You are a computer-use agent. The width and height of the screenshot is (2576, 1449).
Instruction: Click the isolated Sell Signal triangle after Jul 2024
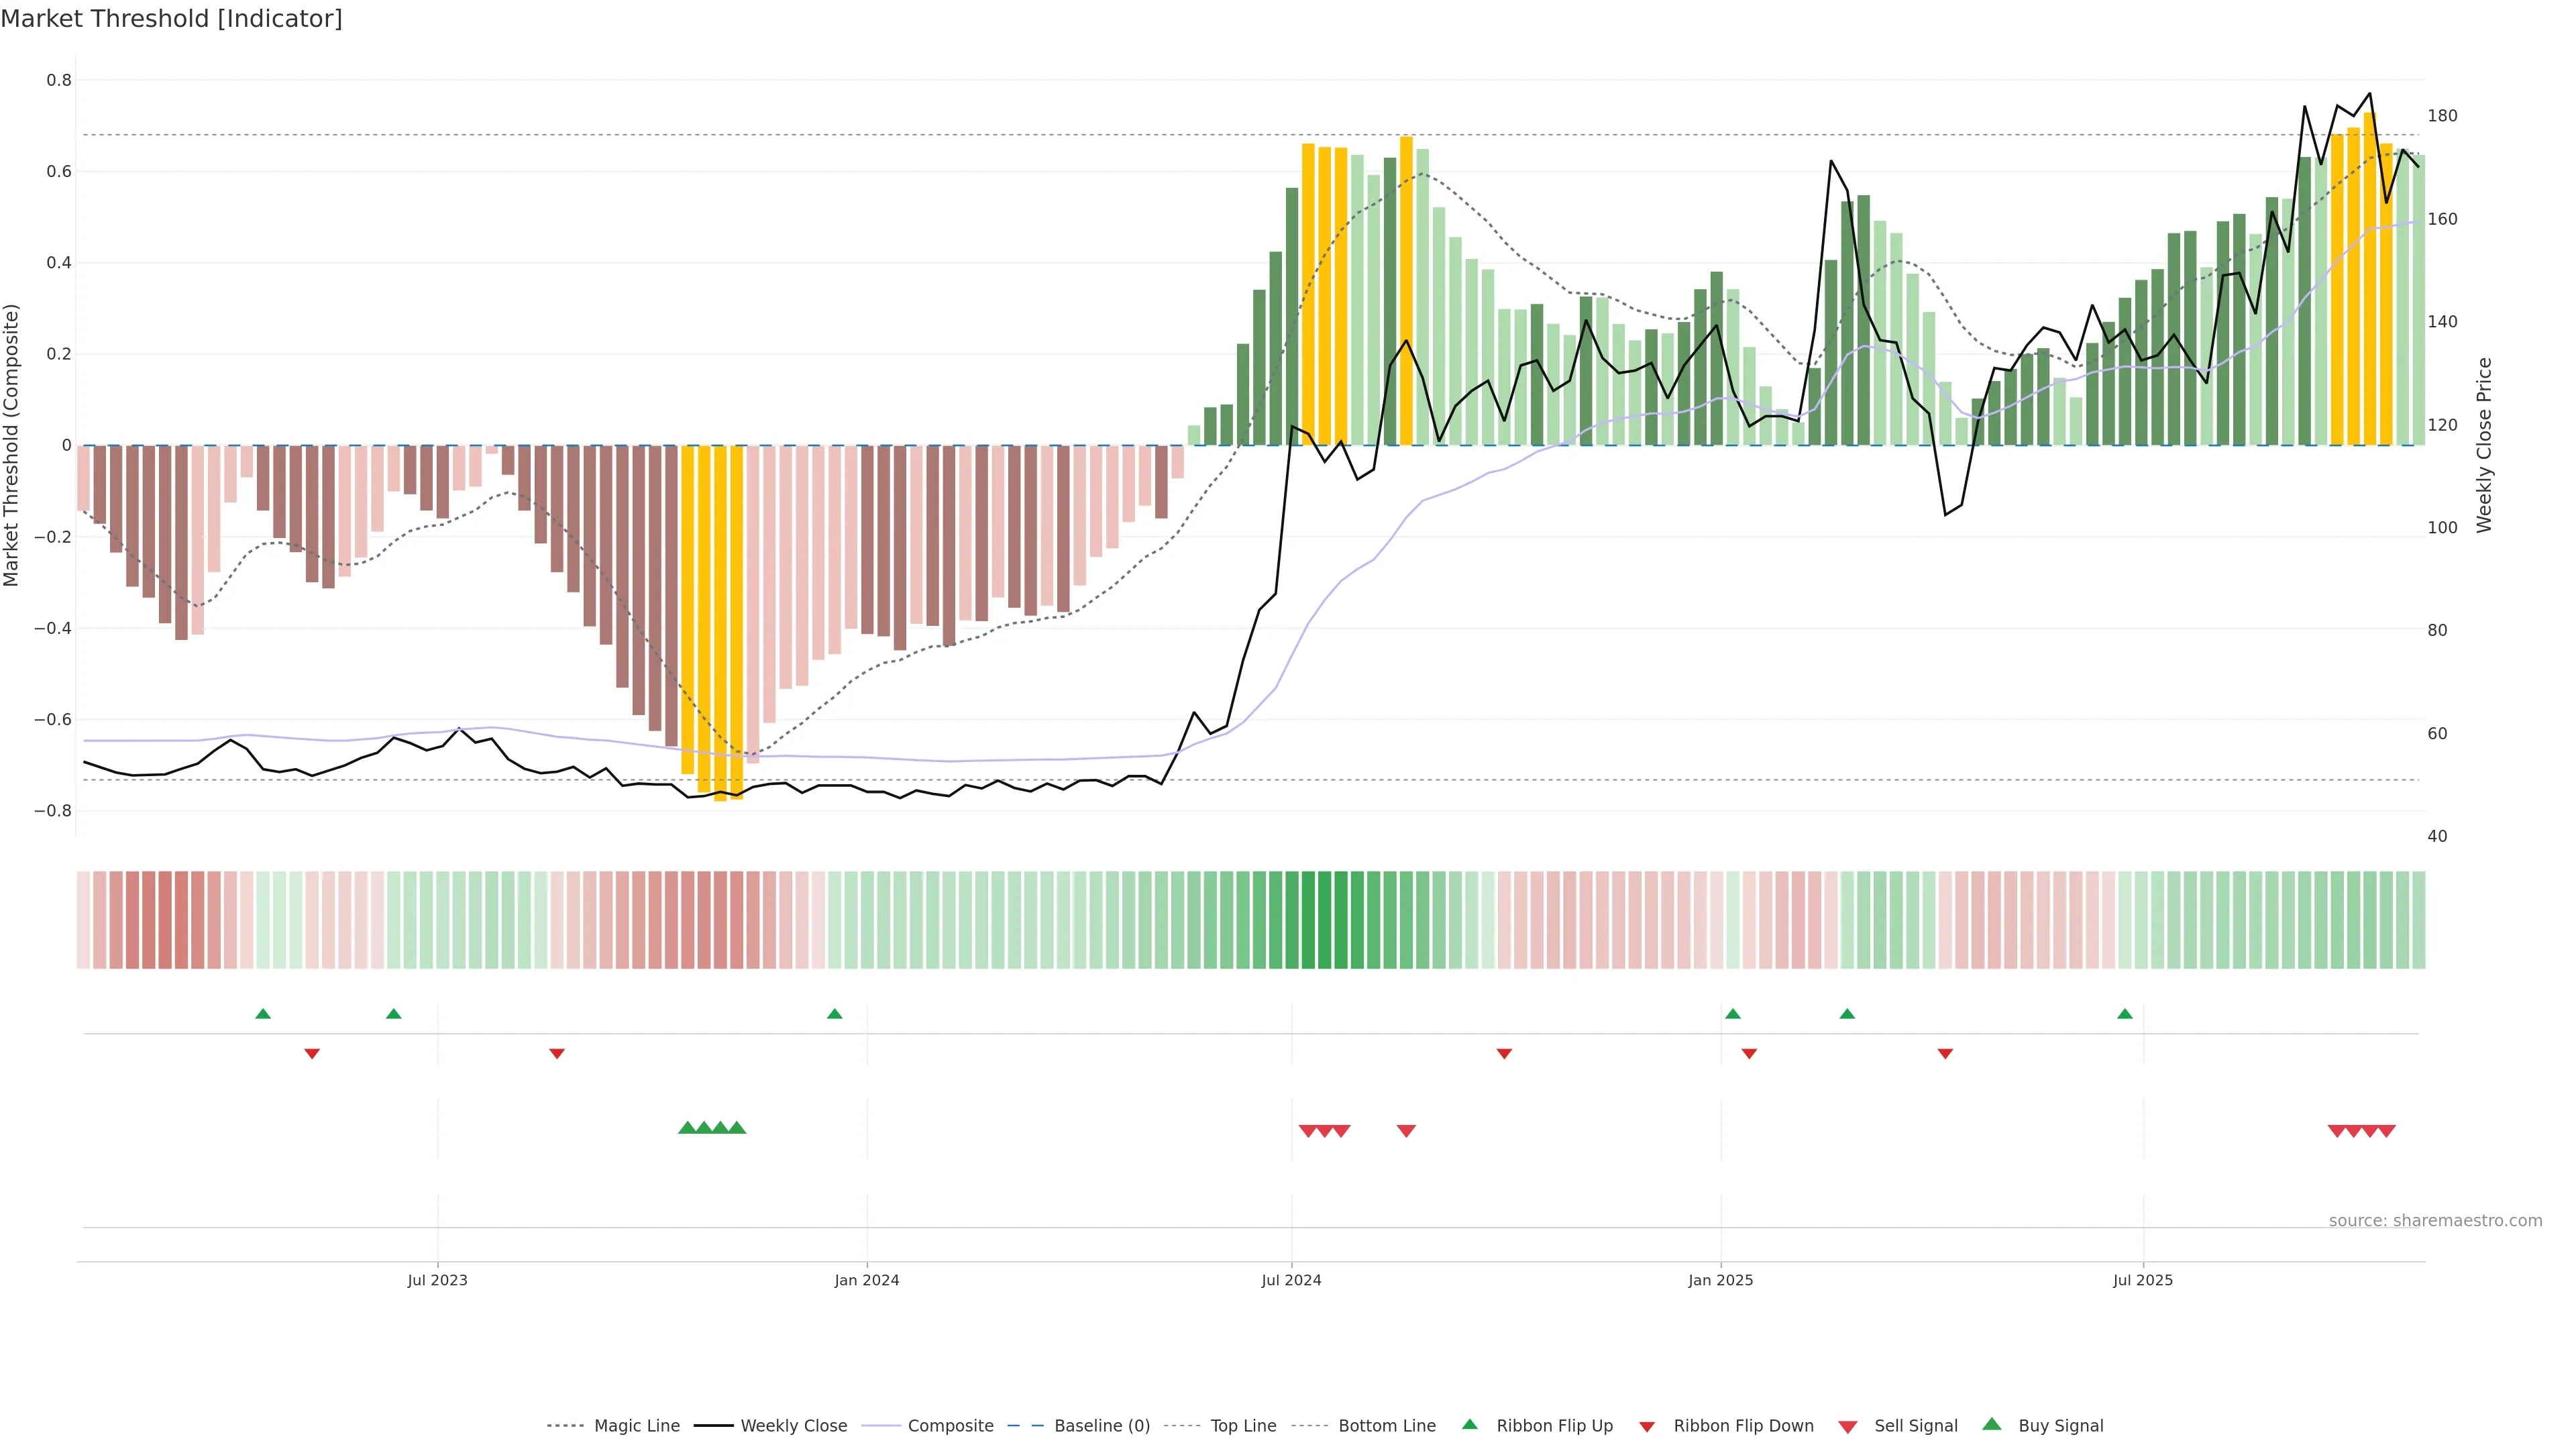pos(1406,1131)
